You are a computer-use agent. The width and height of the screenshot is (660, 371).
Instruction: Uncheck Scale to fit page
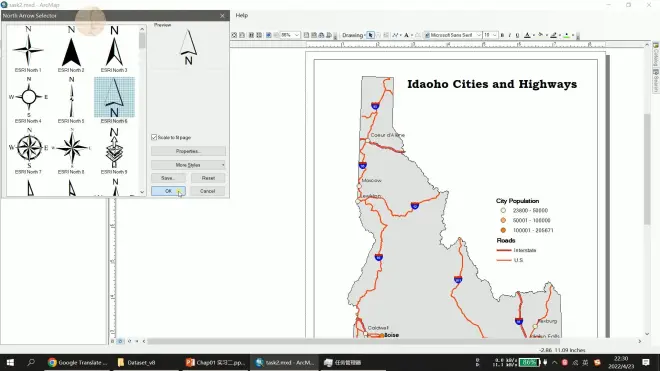(154, 137)
